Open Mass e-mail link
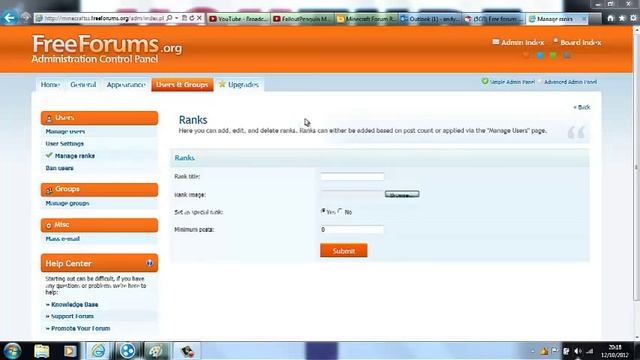This screenshot has width=640, height=360. [62, 239]
